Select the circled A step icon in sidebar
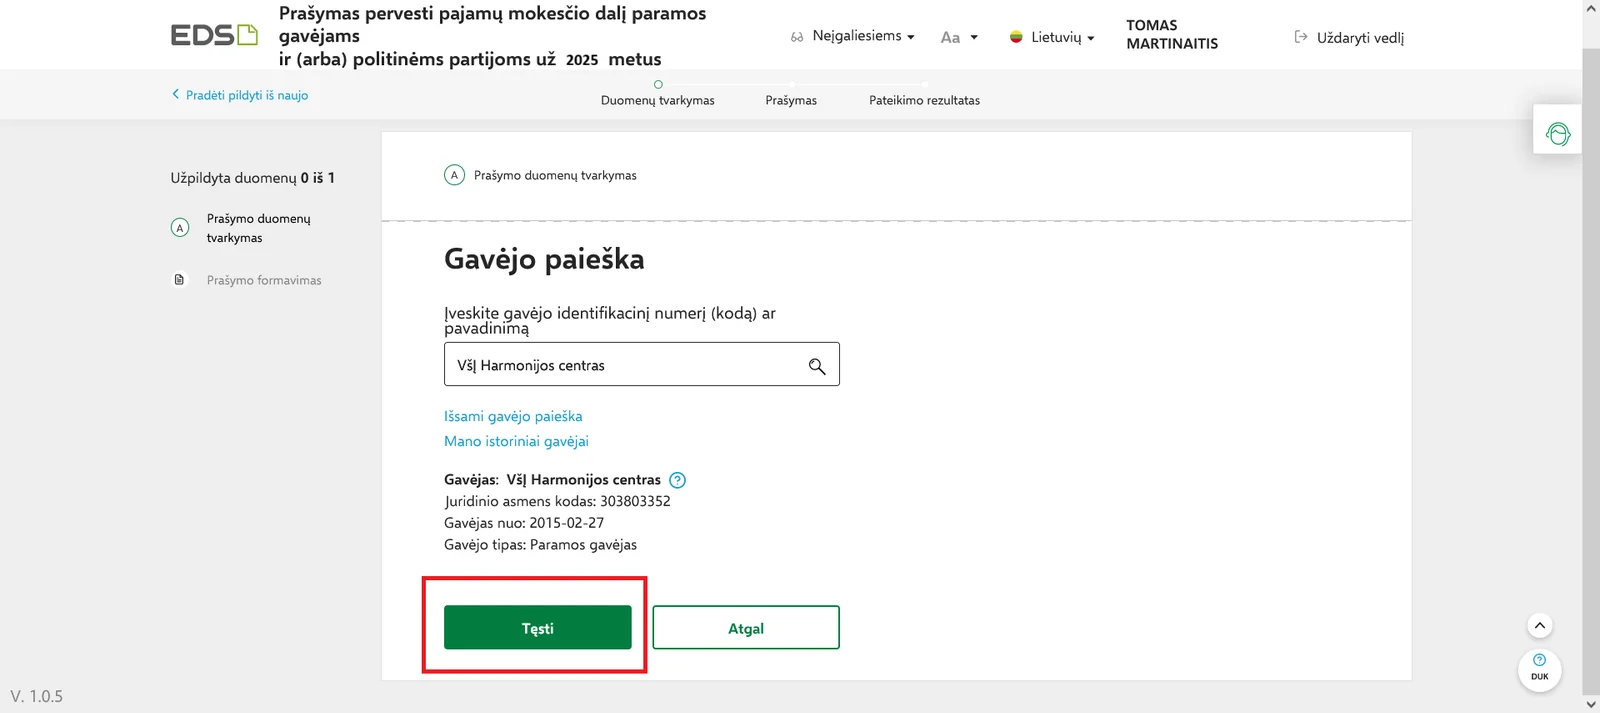This screenshot has width=1600, height=713. coord(180,228)
